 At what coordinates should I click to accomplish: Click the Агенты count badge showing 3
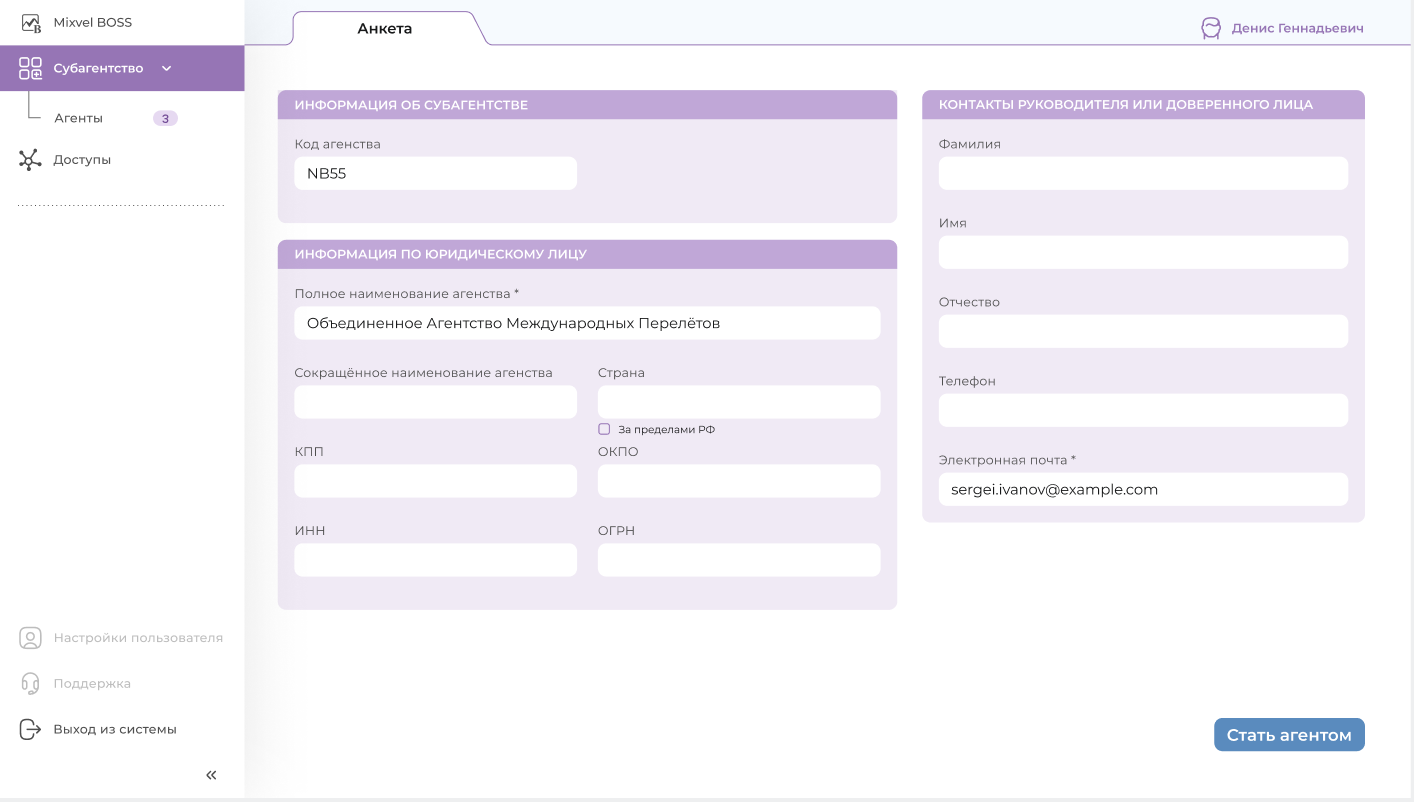coord(165,118)
